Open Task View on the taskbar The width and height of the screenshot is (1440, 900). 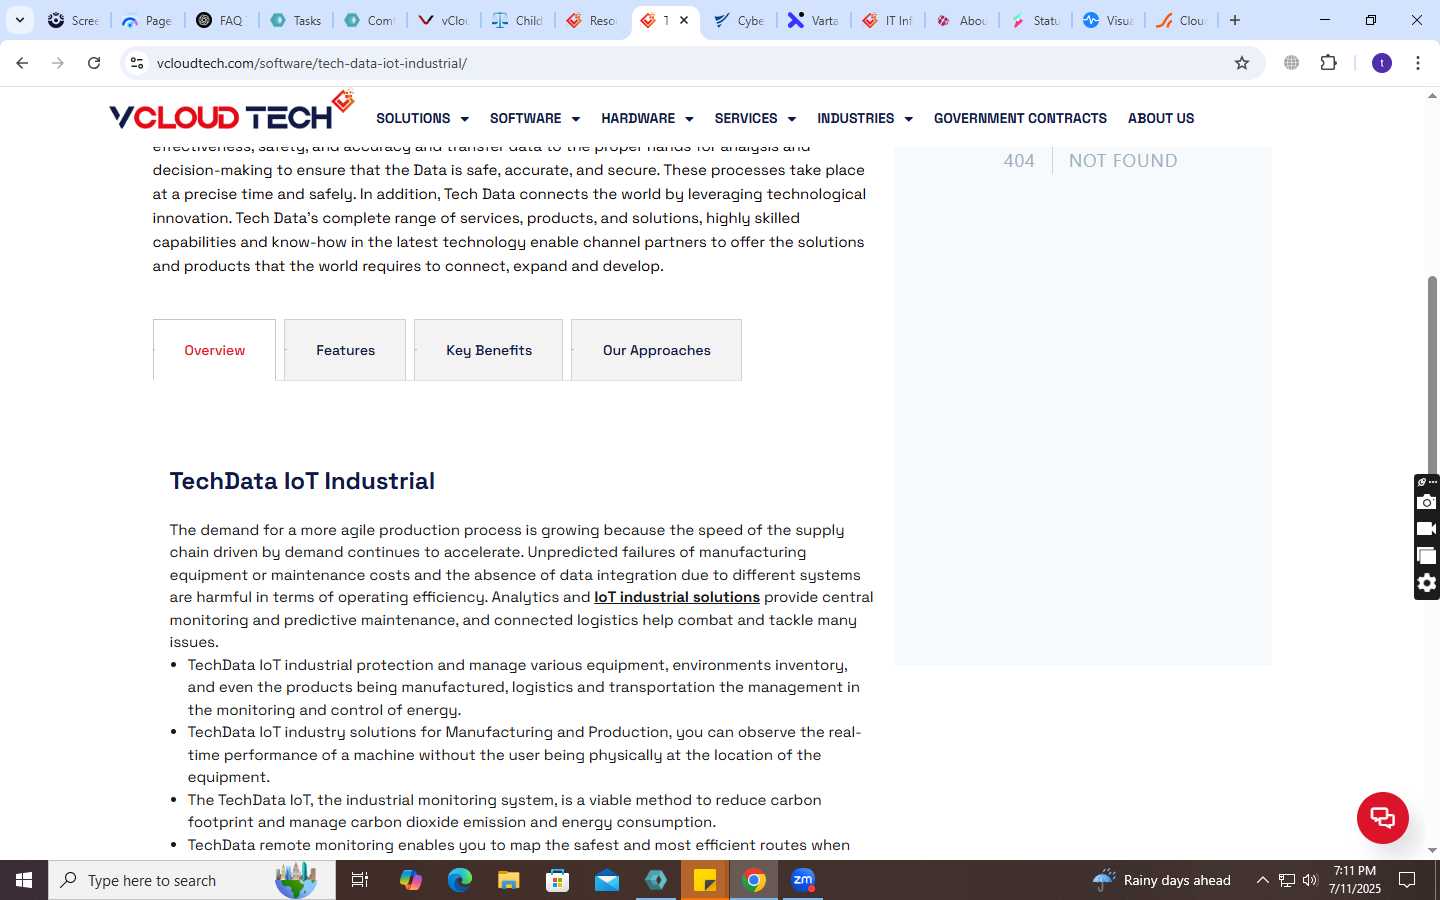click(x=360, y=880)
